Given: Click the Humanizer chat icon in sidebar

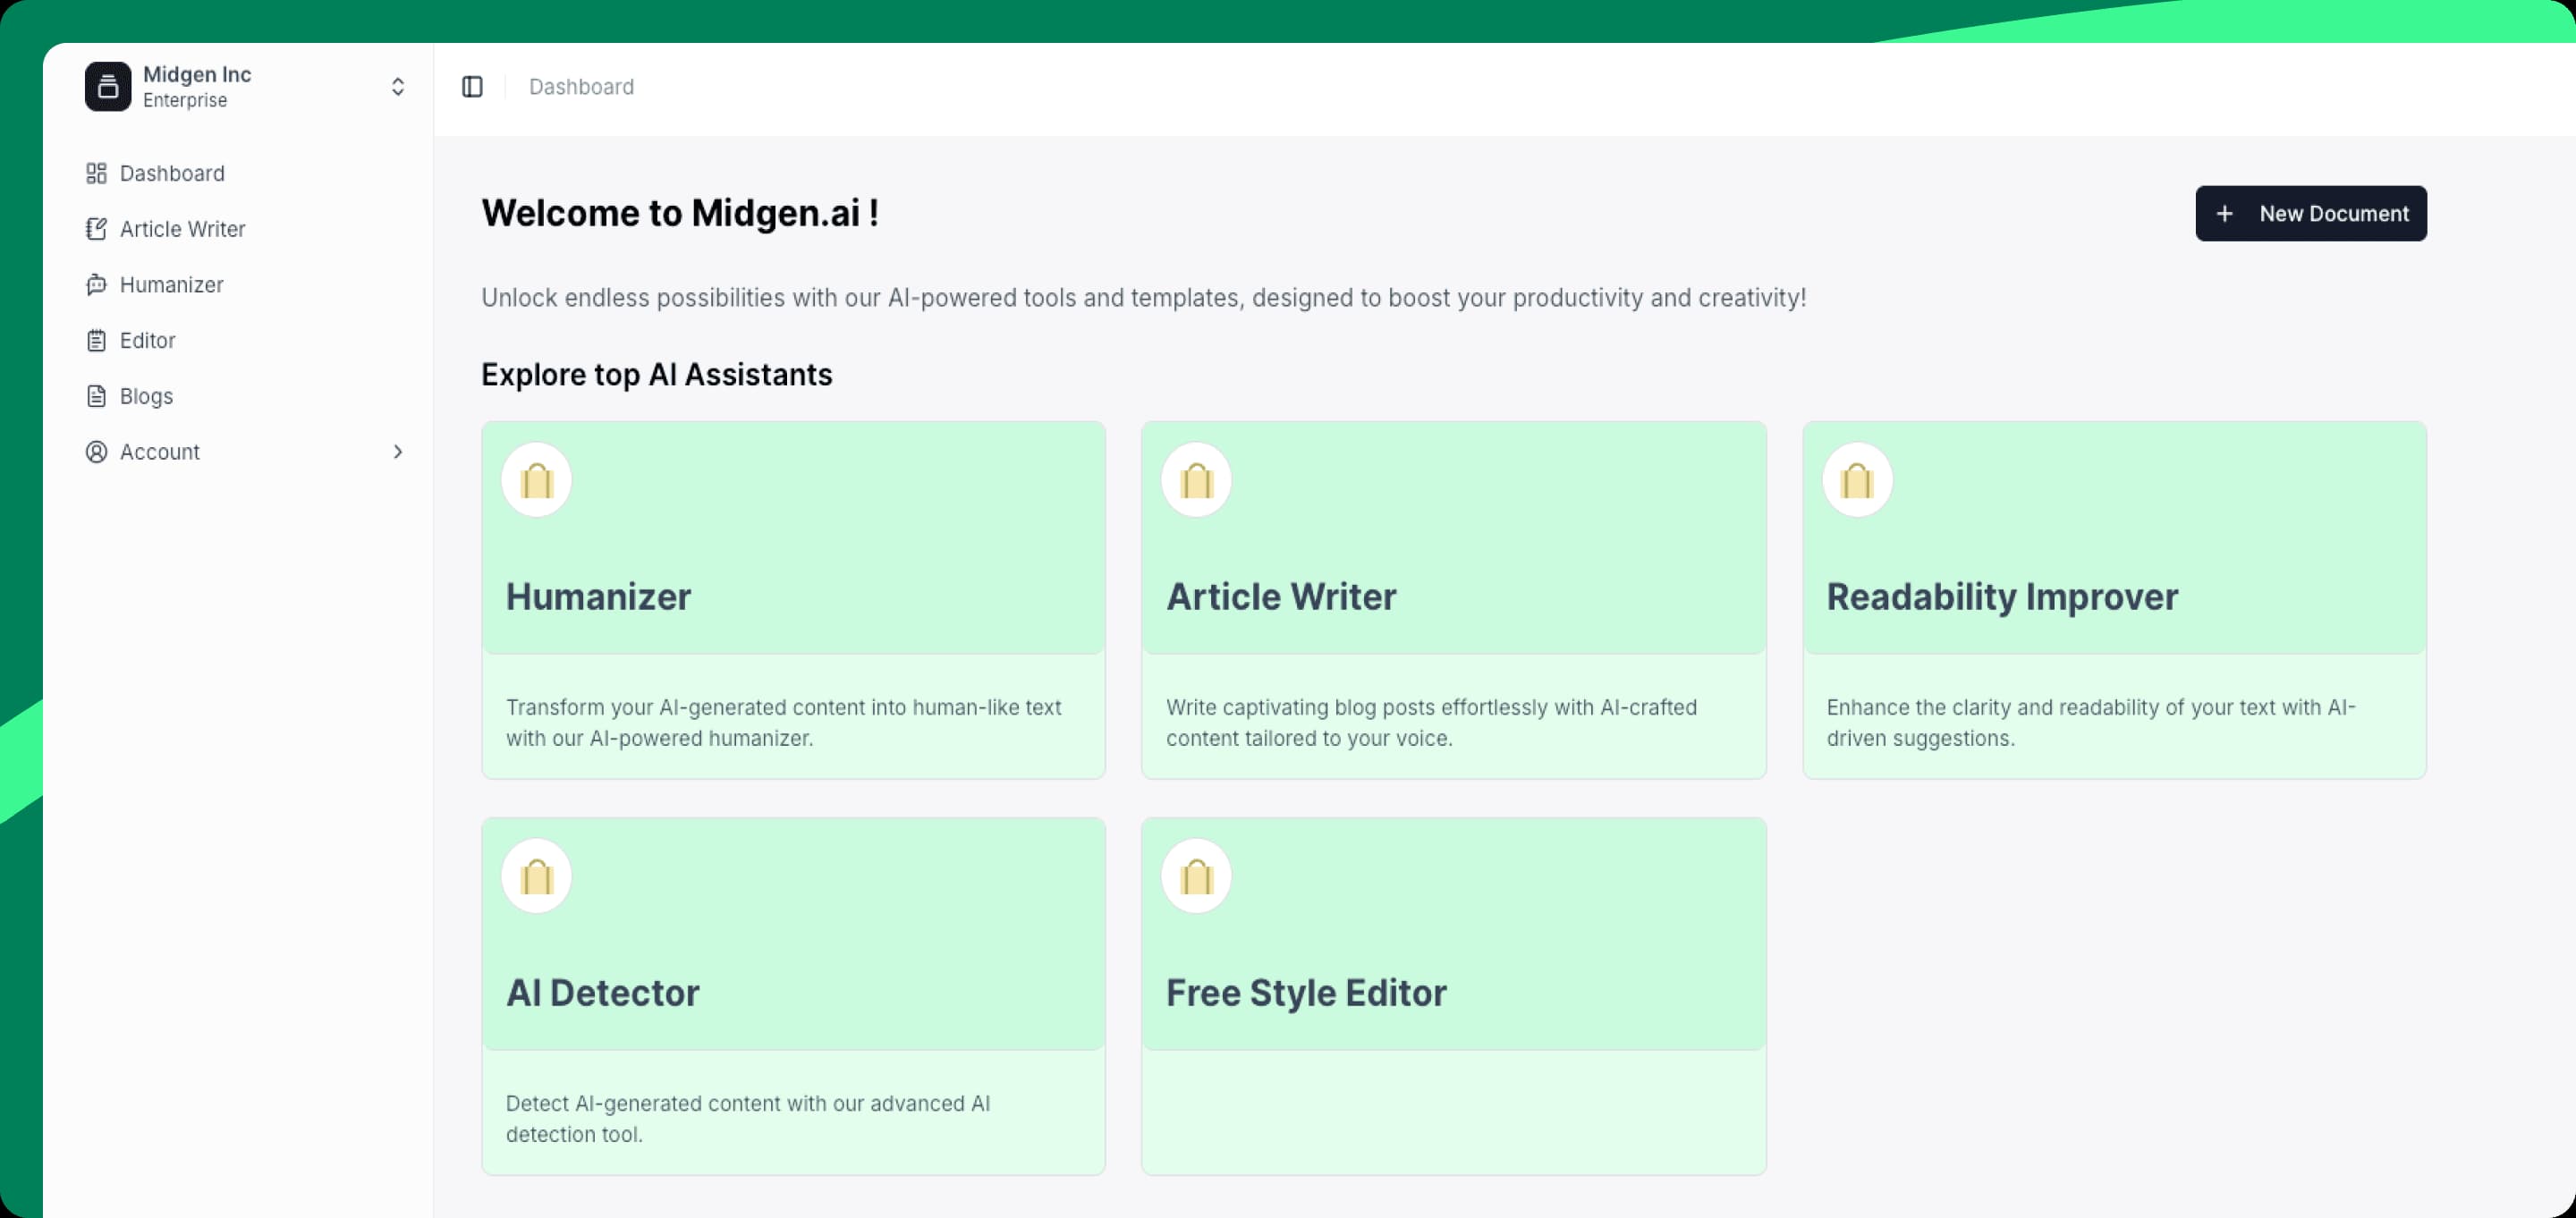Looking at the screenshot, I should 96,284.
